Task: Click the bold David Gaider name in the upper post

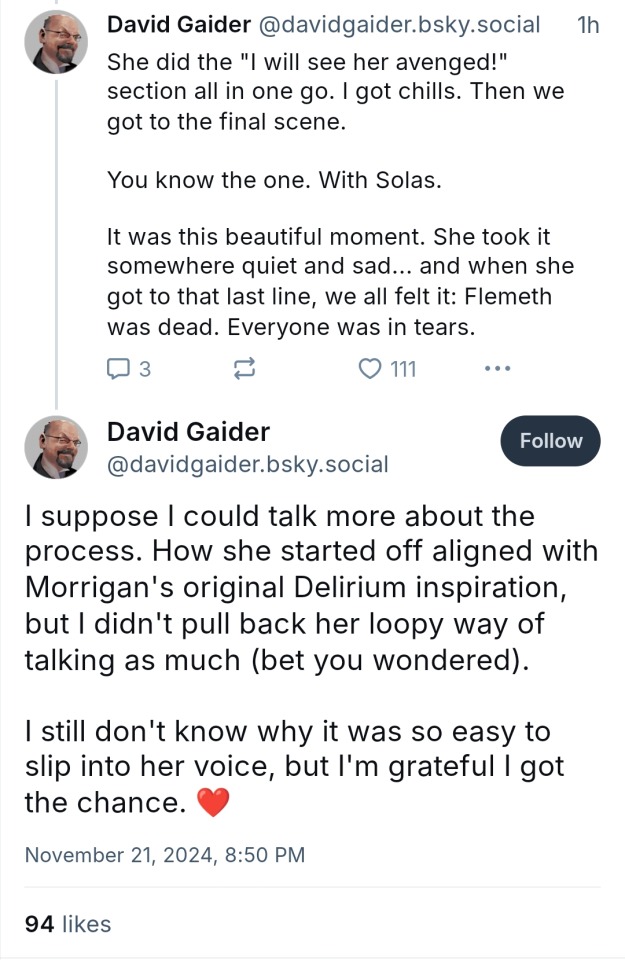Action: (x=178, y=25)
